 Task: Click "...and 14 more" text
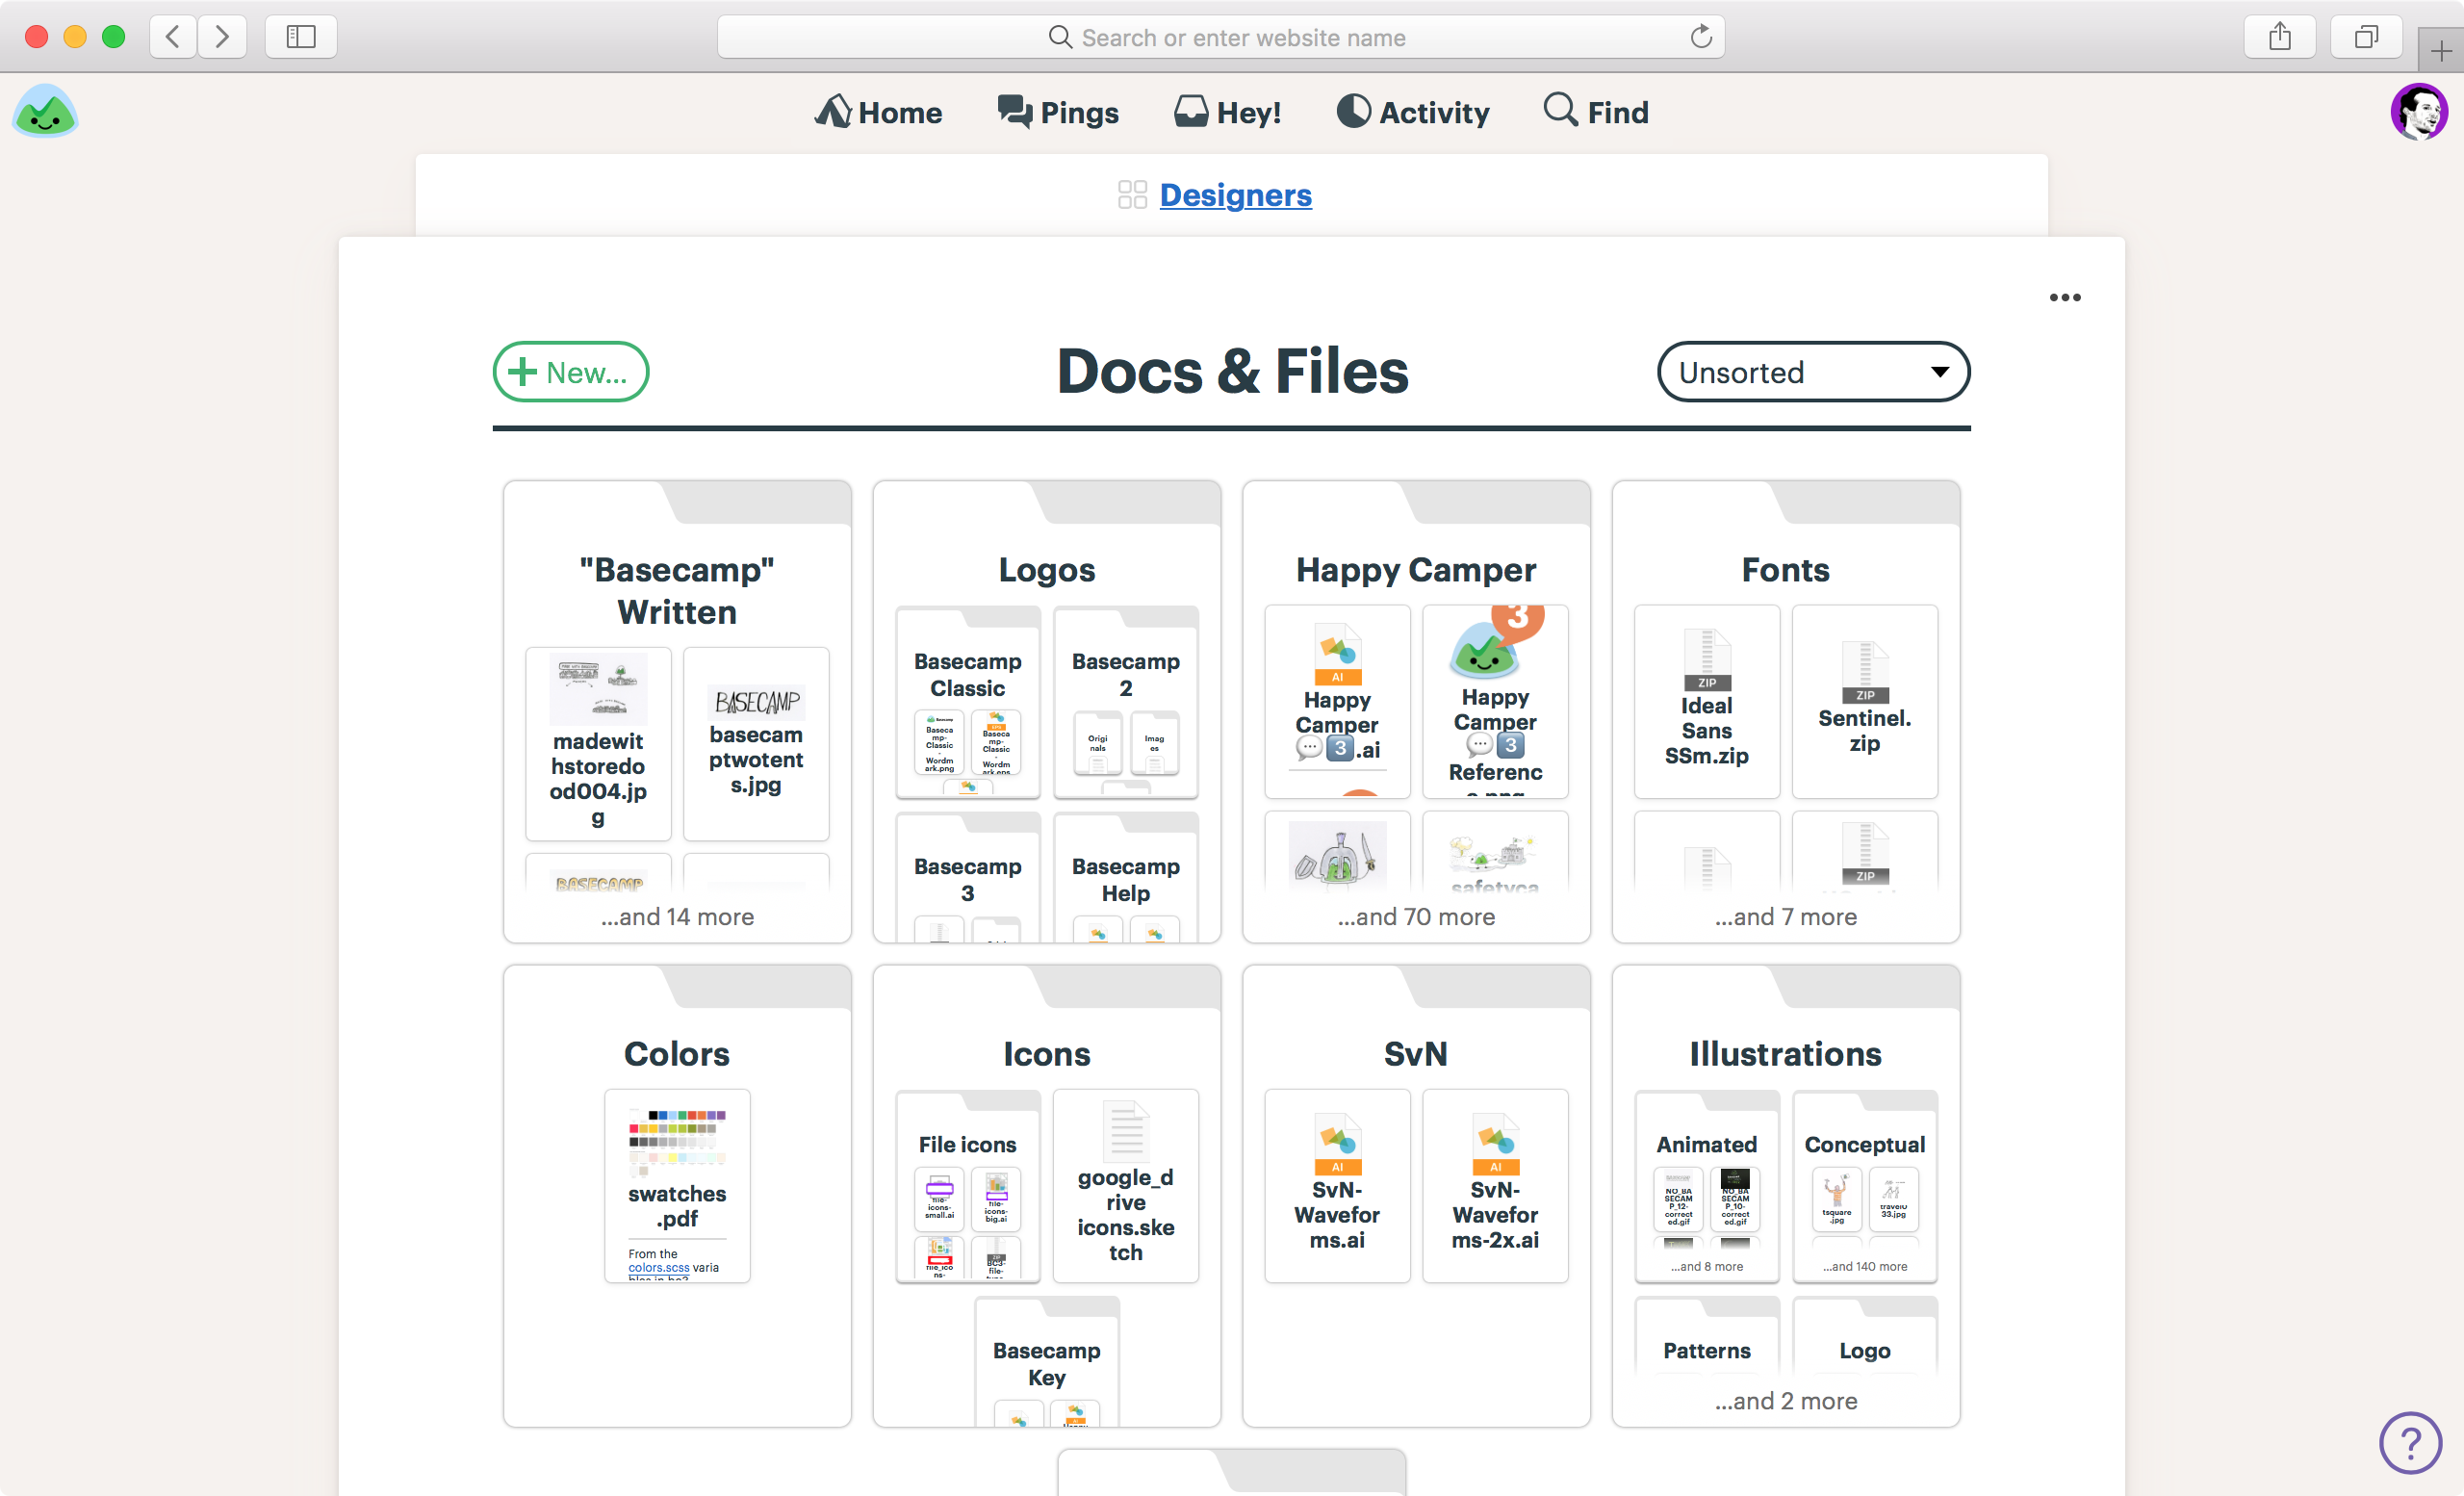tap(677, 916)
